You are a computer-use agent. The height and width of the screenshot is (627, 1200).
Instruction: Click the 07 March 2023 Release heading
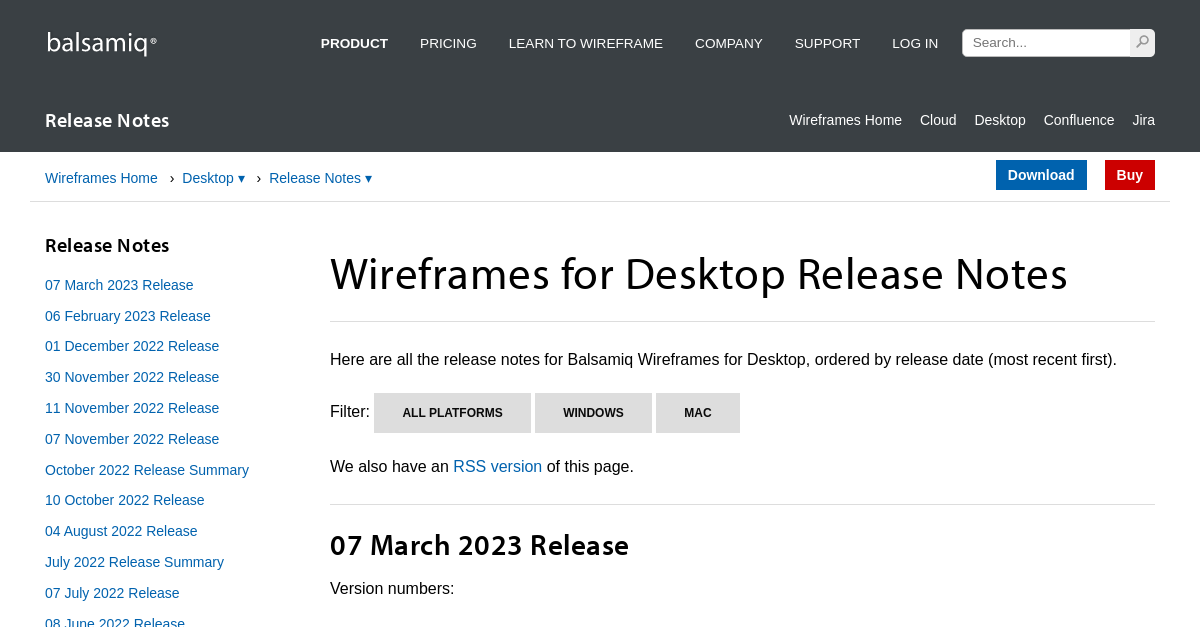479,546
